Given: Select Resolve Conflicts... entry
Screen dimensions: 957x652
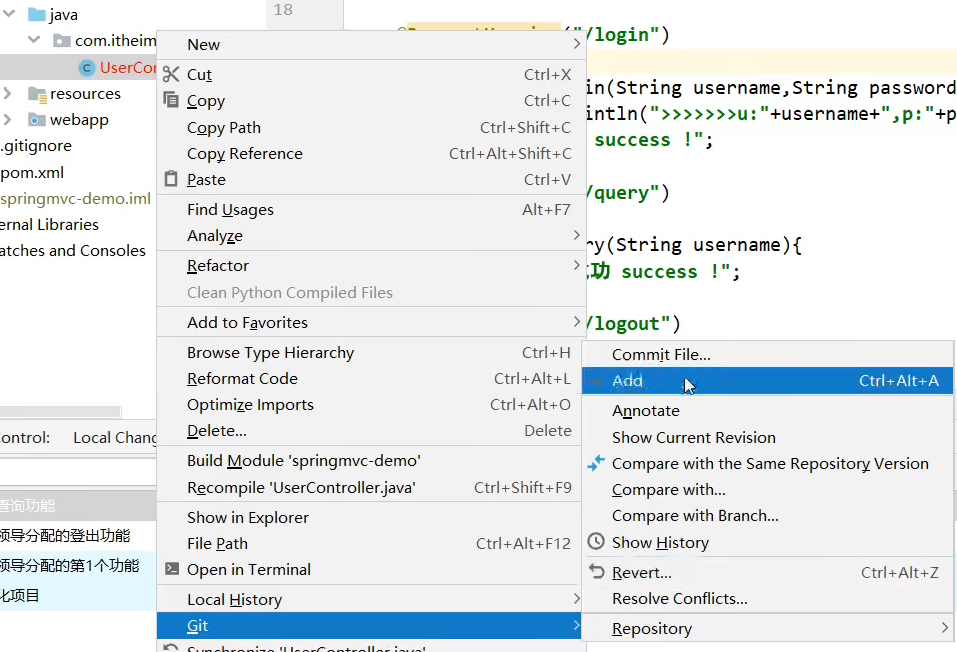Looking at the screenshot, I should 767,598.
